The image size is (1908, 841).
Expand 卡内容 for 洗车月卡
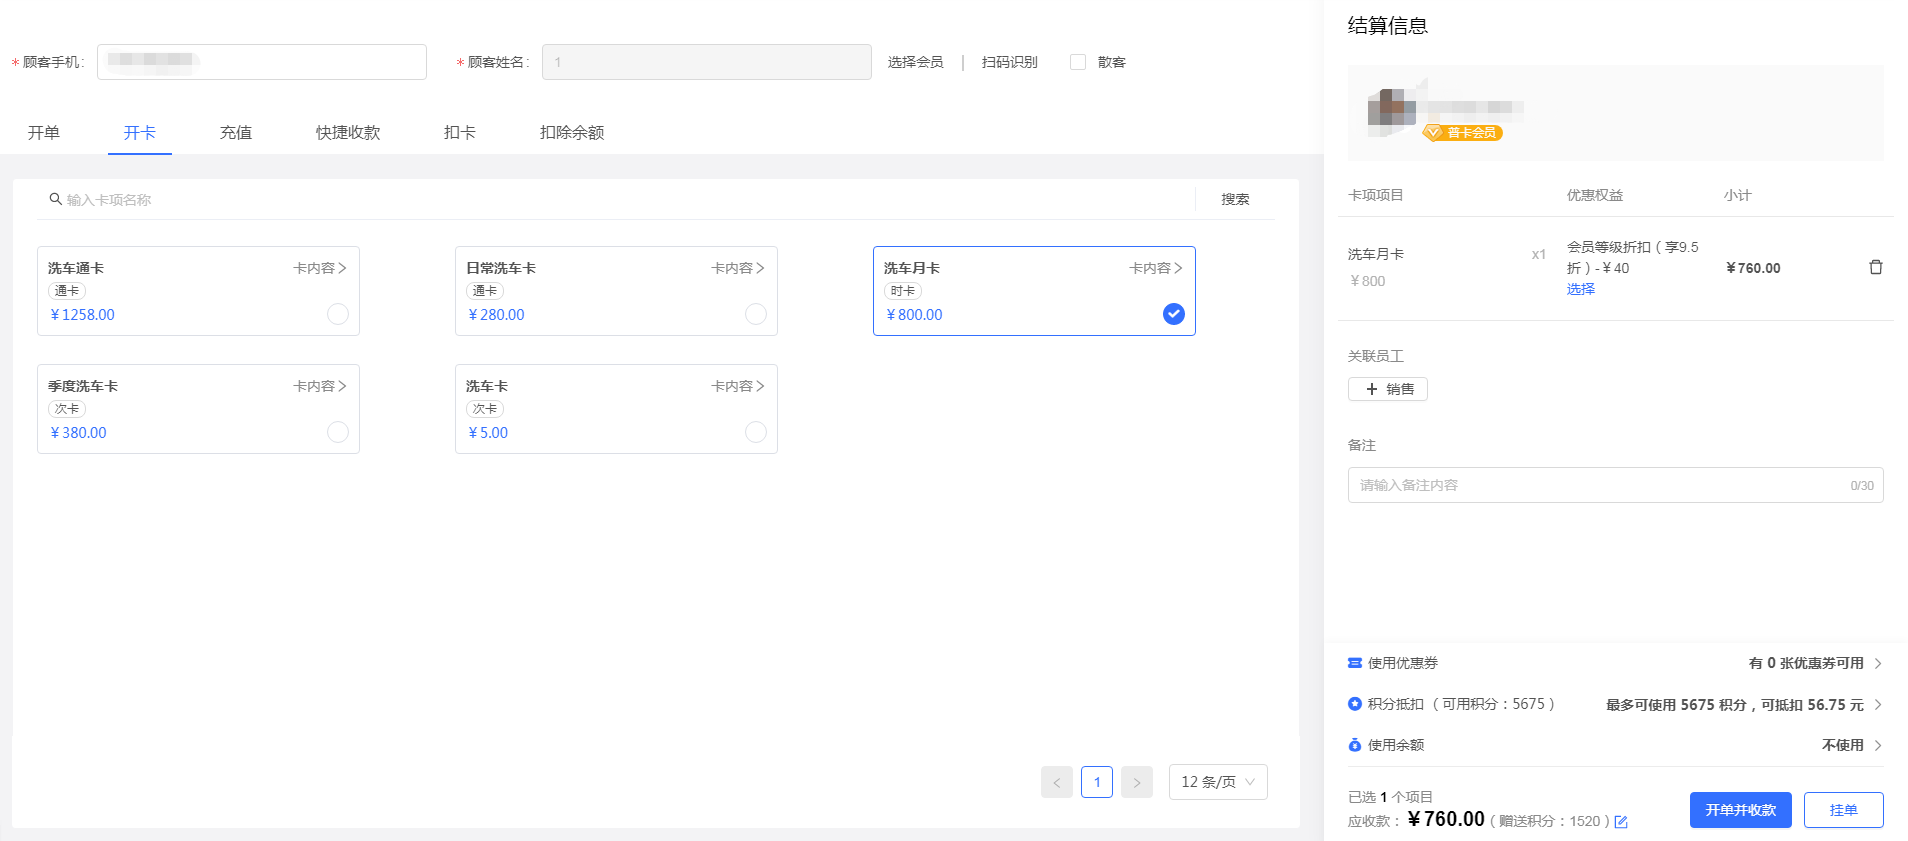[1156, 268]
